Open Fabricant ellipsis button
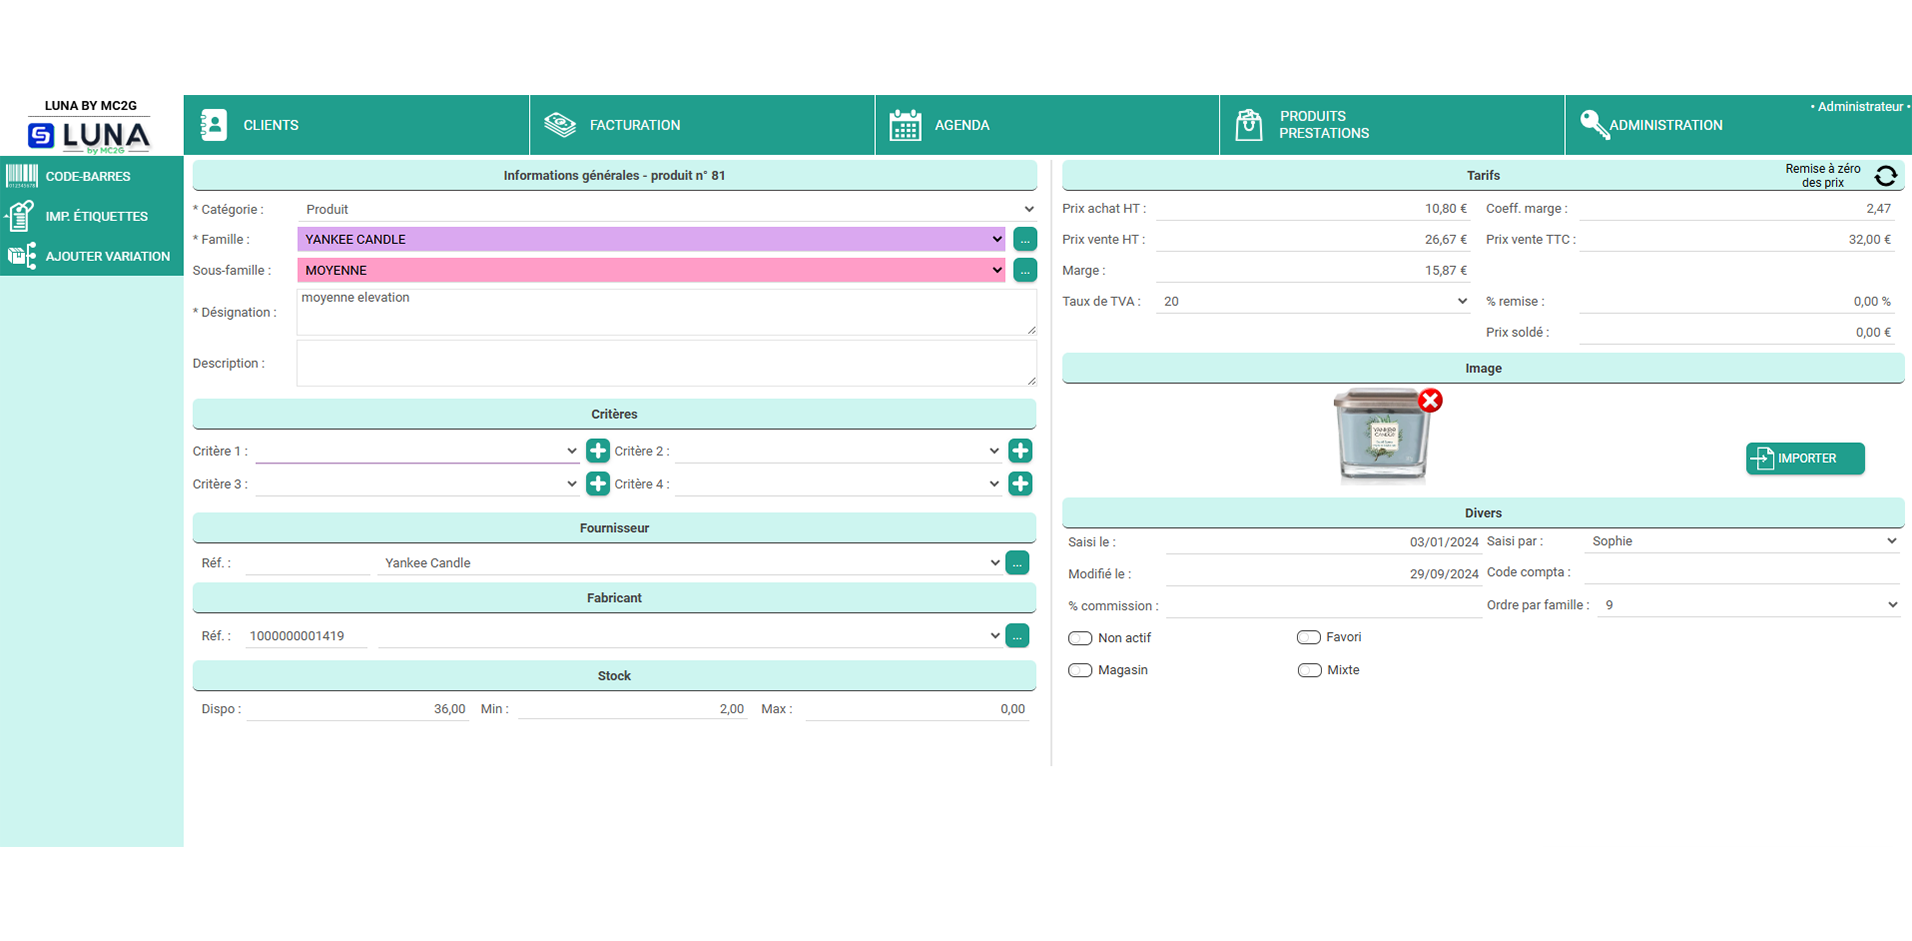The height and width of the screenshot is (941, 1912). 1017,636
